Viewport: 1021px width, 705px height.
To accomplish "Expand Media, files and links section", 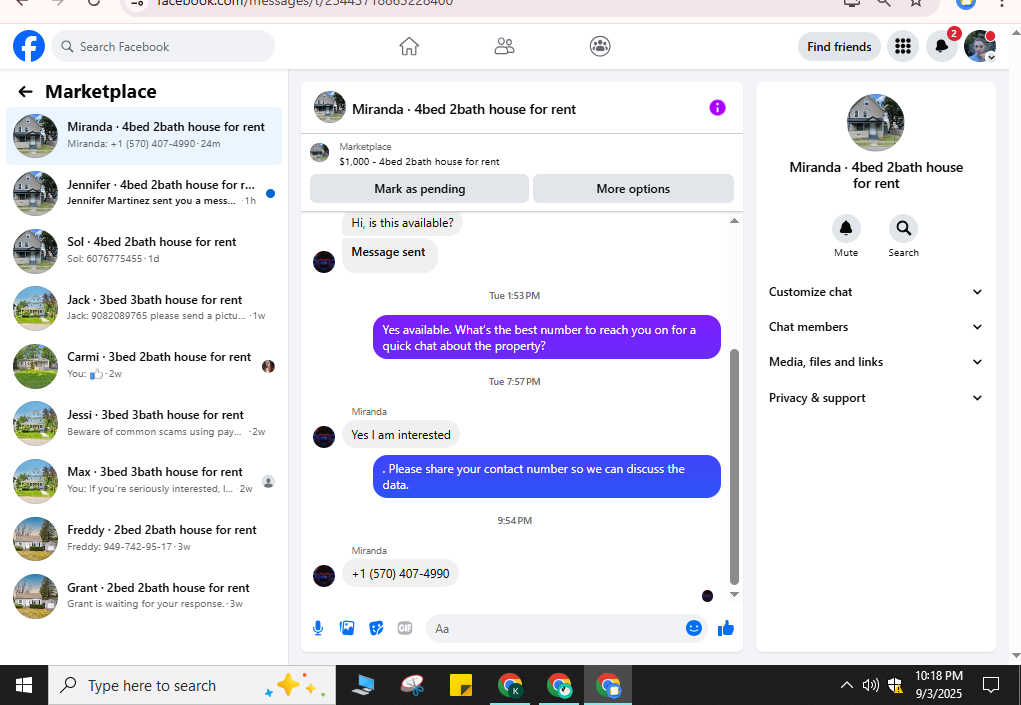I will point(876,362).
